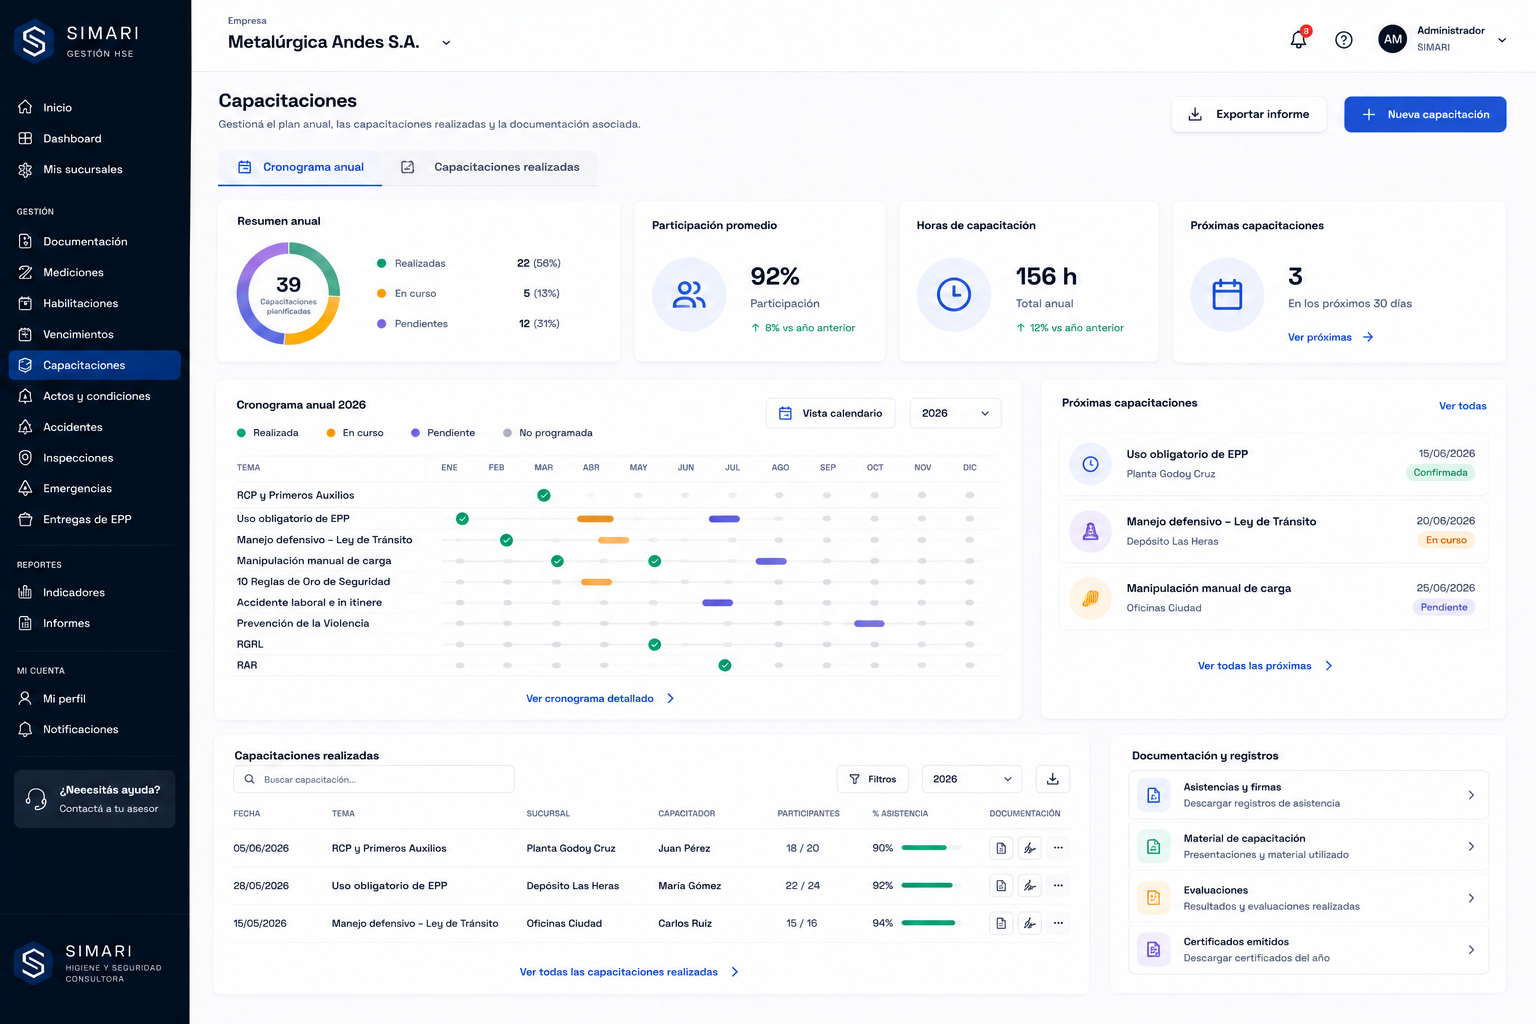Click the 92% attendance progress bar
Screen dimensions: 1536x1024
[930, 886]
